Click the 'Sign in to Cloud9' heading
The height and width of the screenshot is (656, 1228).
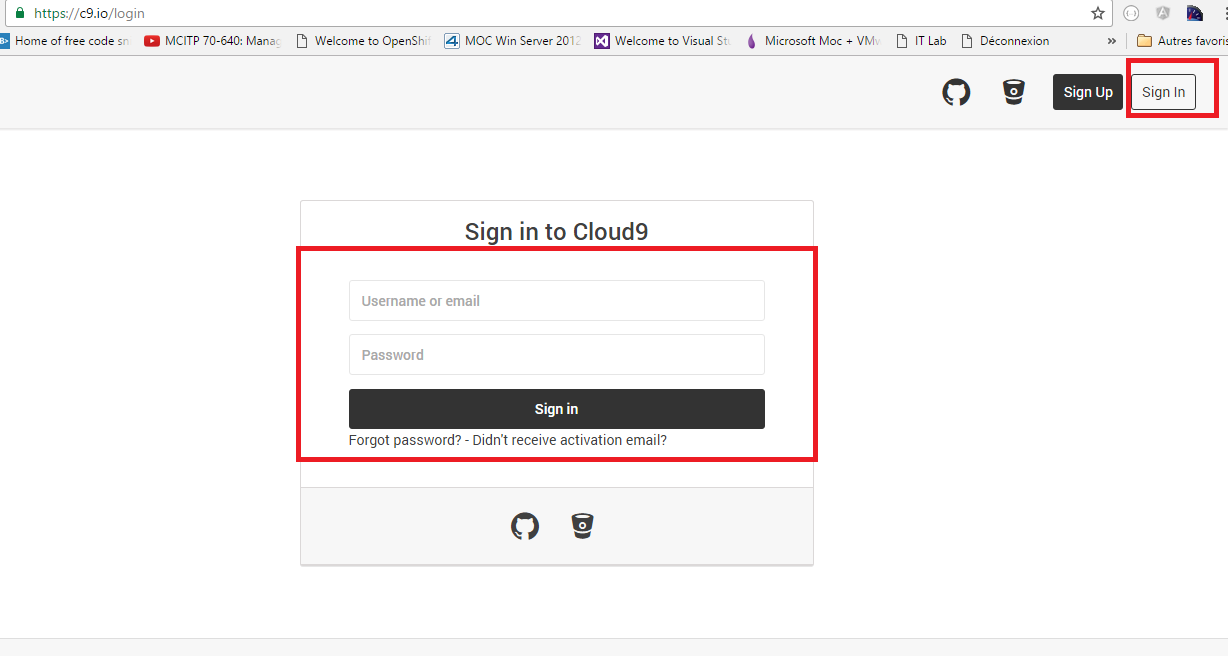(x=557, y=232)
